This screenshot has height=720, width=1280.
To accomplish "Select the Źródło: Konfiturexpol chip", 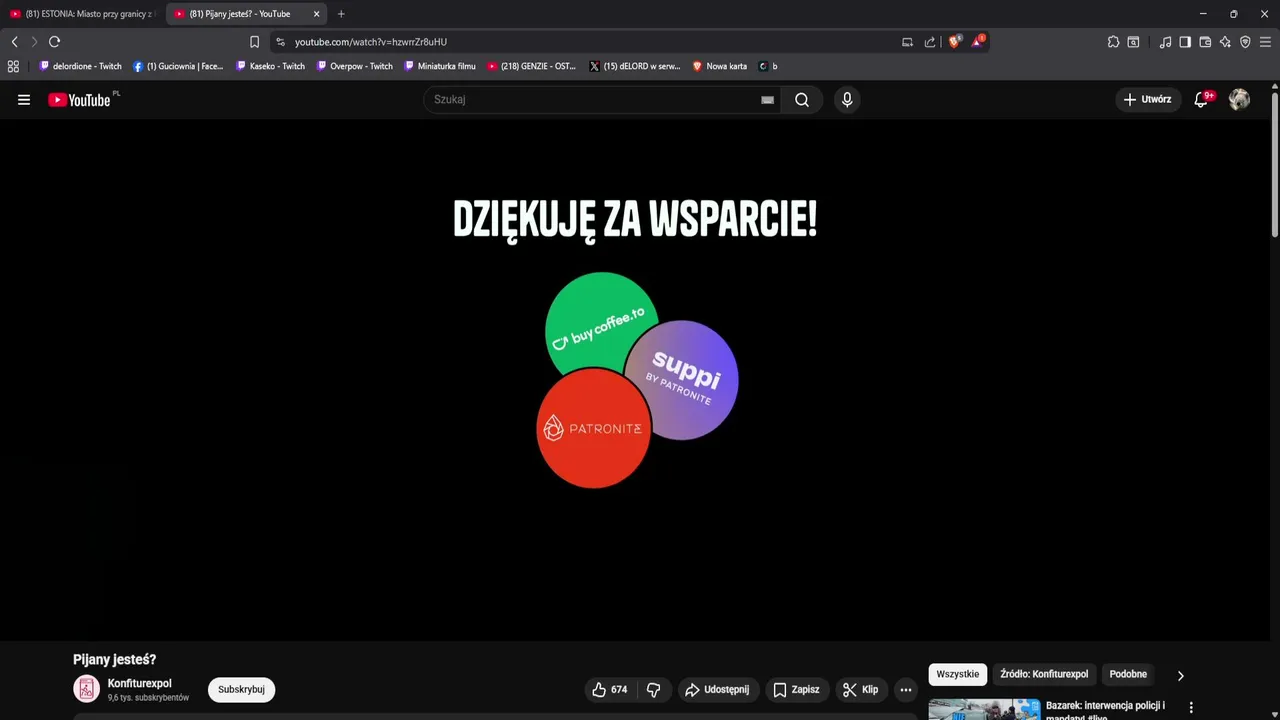I will tap(1044, 674).
